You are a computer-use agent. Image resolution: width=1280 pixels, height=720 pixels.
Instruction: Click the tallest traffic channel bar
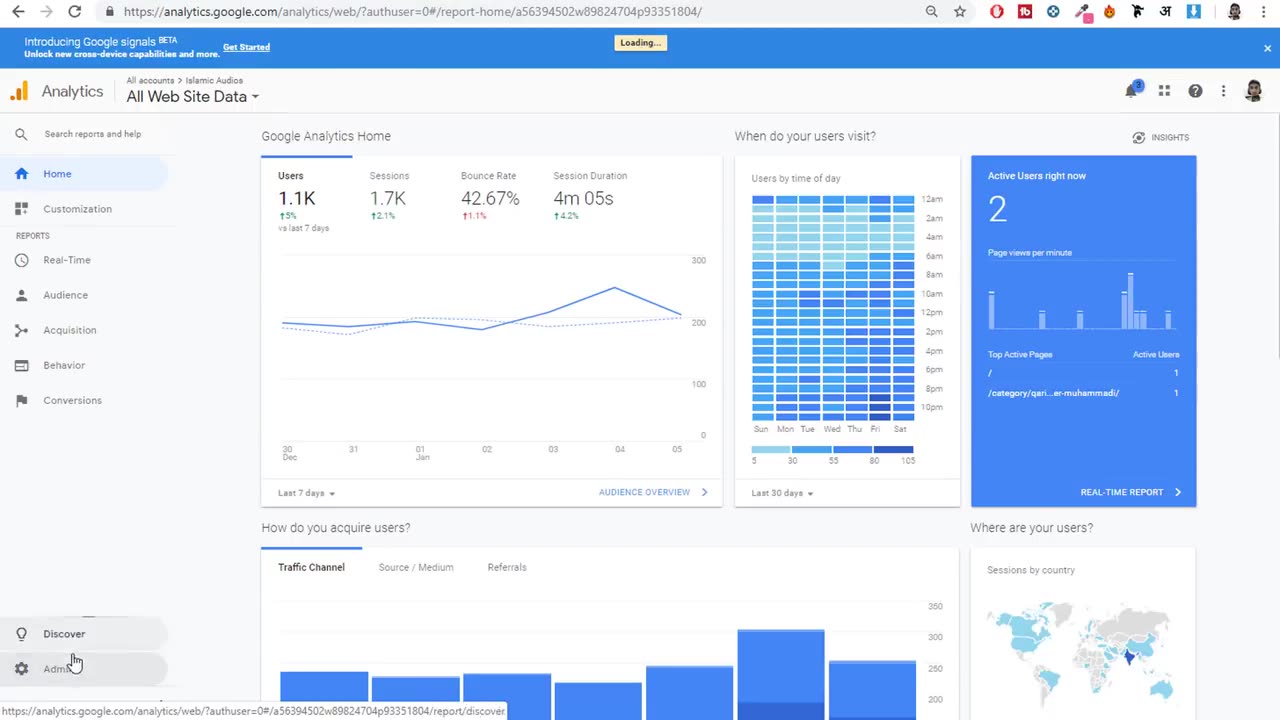click(781, 674)
